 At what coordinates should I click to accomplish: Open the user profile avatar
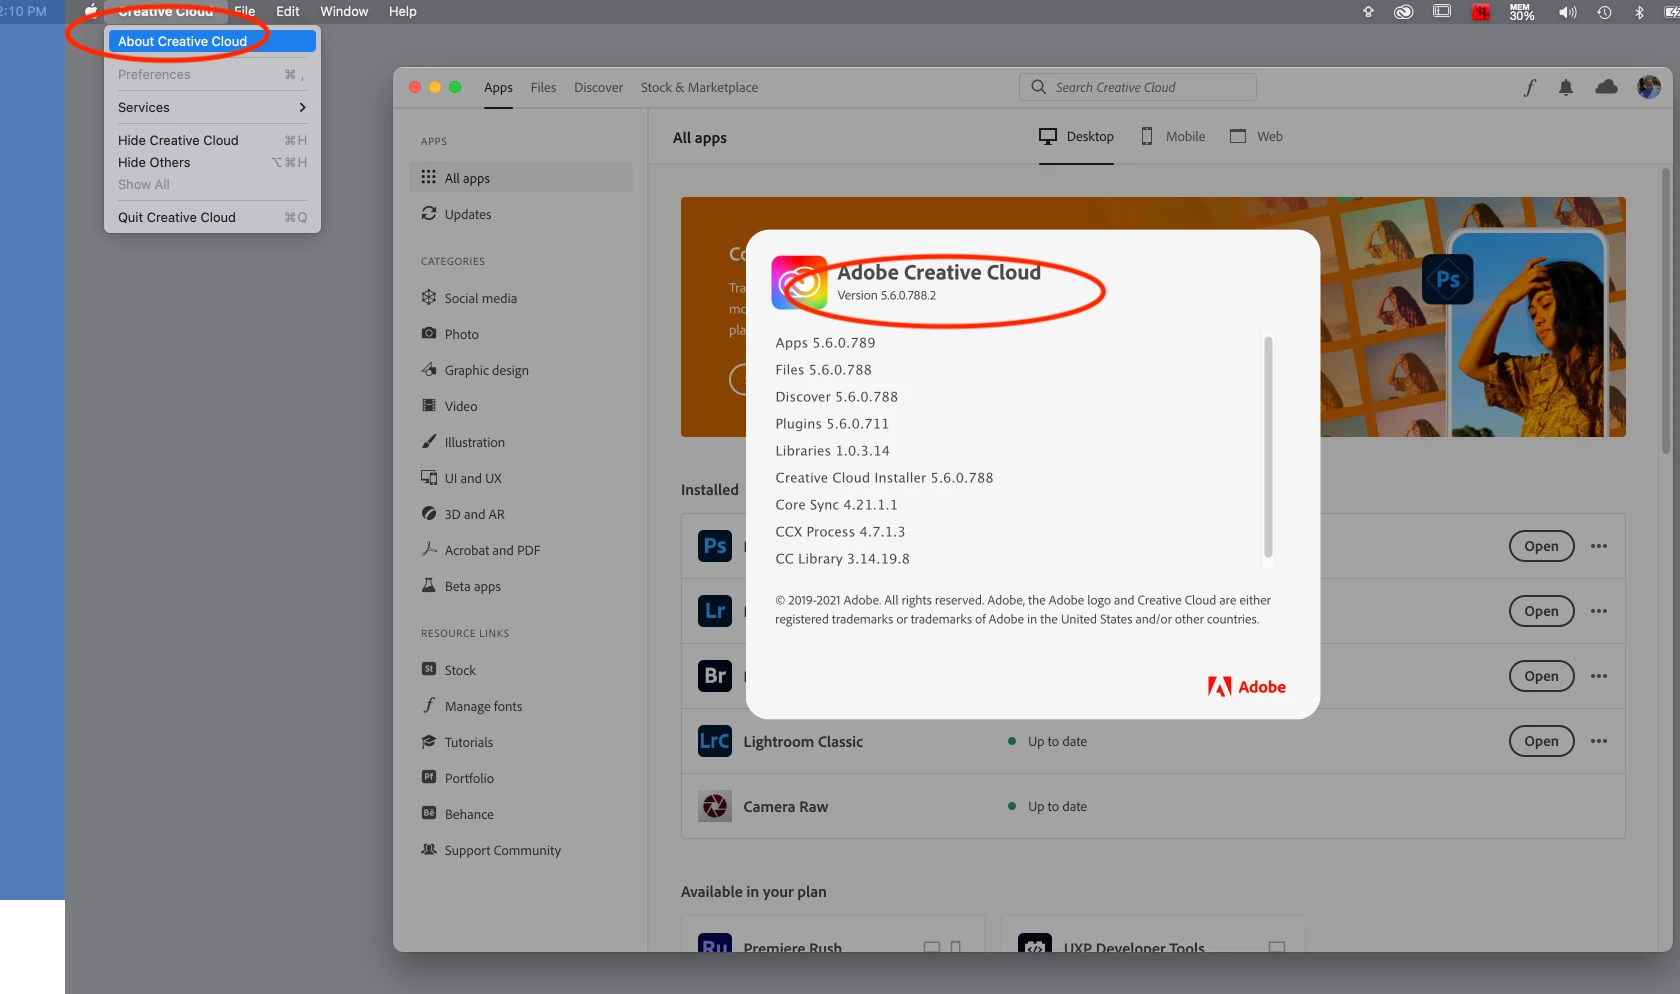point(1648,87)
